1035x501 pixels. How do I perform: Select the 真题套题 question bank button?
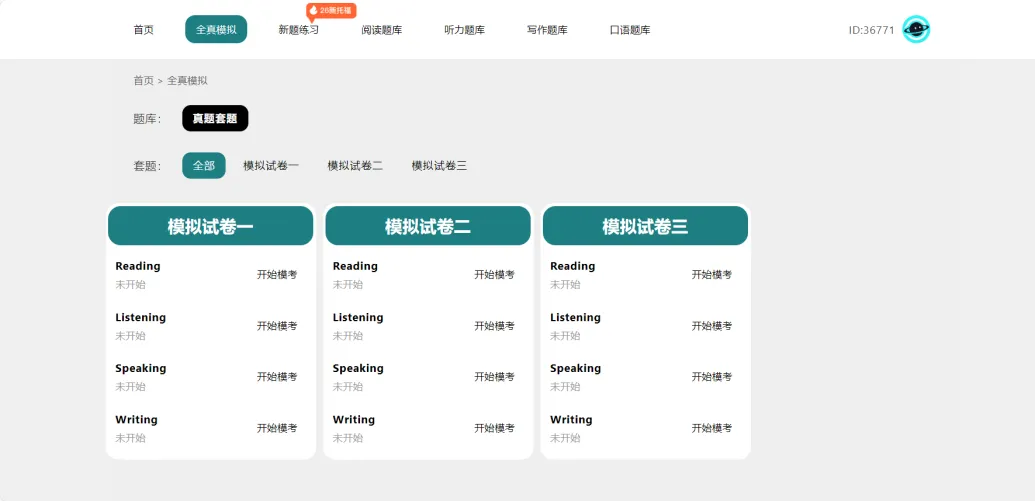(215, 118)
